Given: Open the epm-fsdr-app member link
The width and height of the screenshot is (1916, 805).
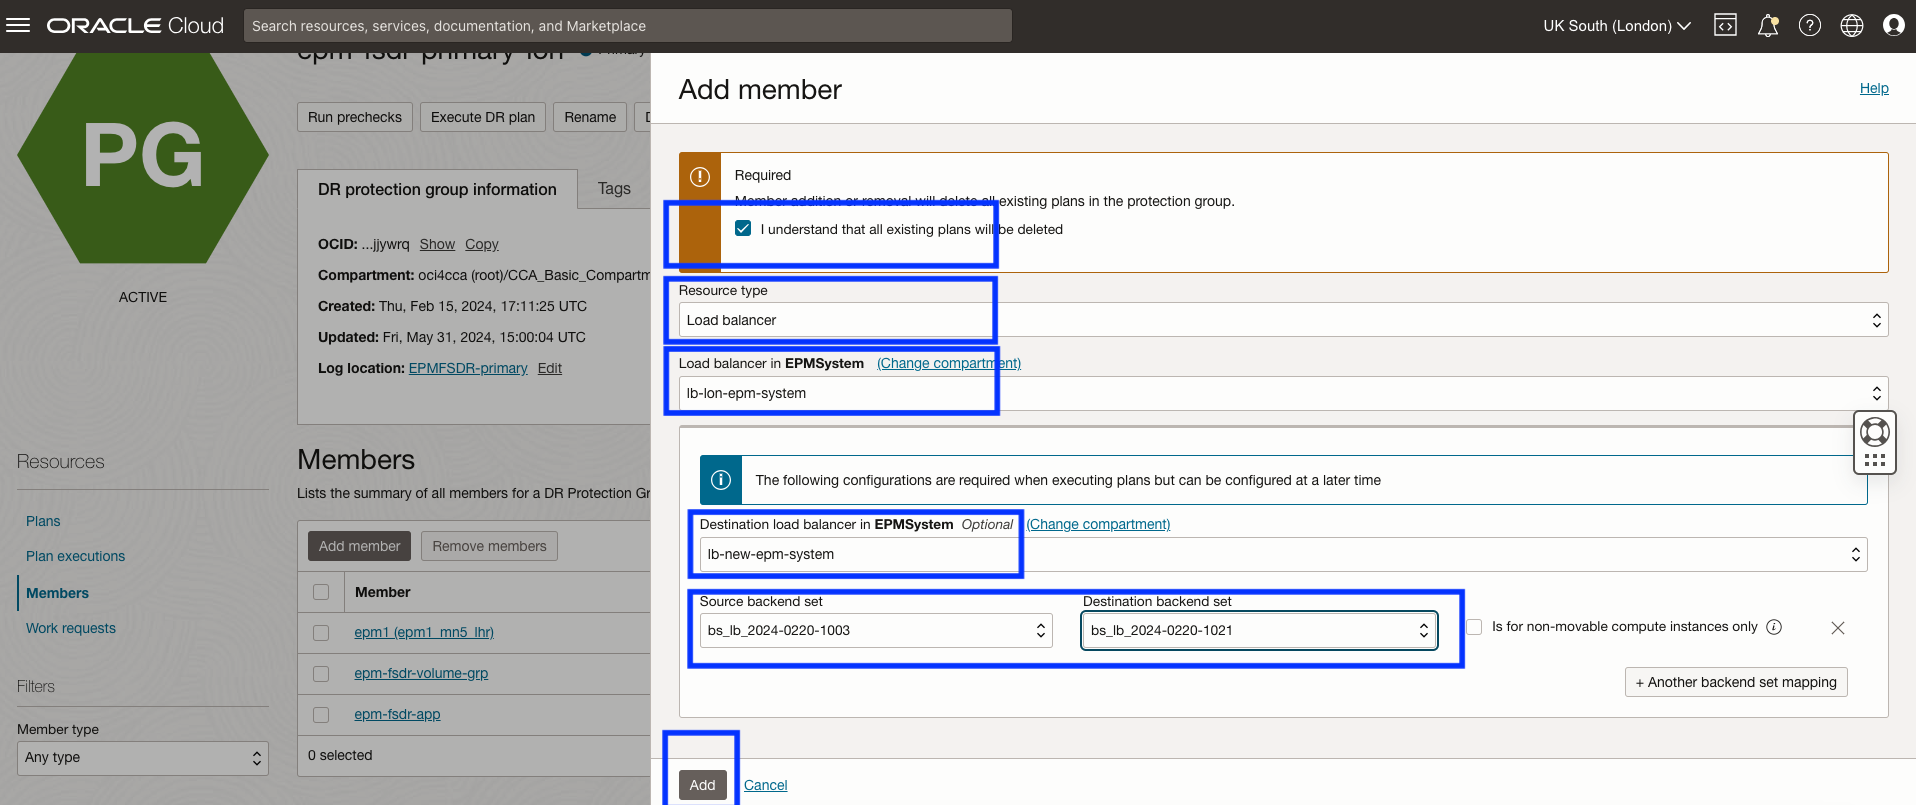Looking at the screenshot, I should coord(397,714).
